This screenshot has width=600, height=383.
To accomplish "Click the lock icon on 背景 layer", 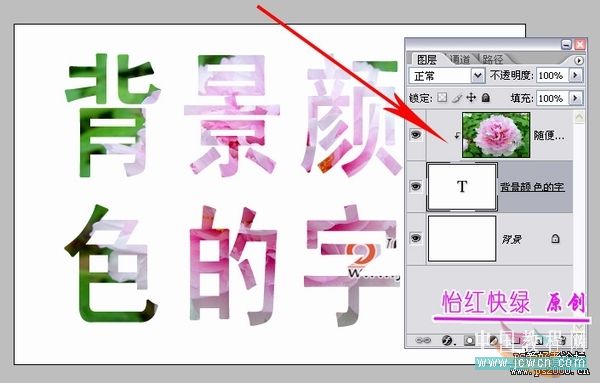I will point(555,239).
